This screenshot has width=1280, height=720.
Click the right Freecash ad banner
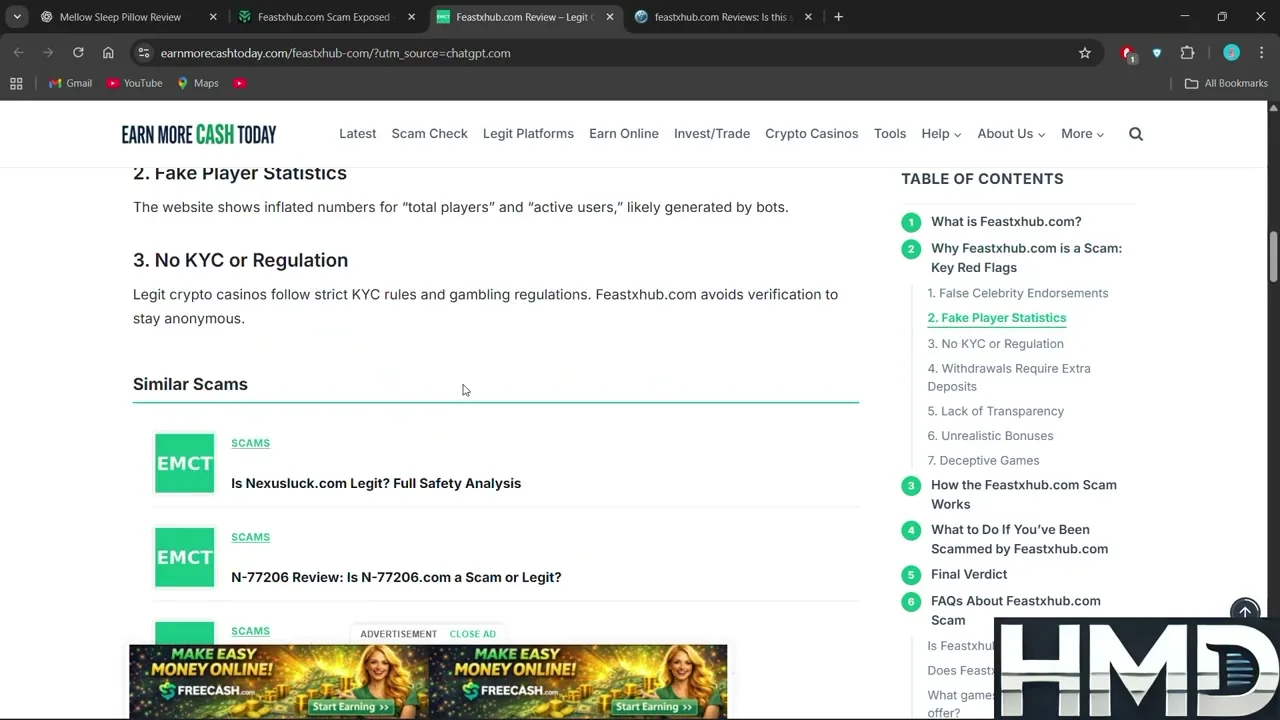[578, 681]
